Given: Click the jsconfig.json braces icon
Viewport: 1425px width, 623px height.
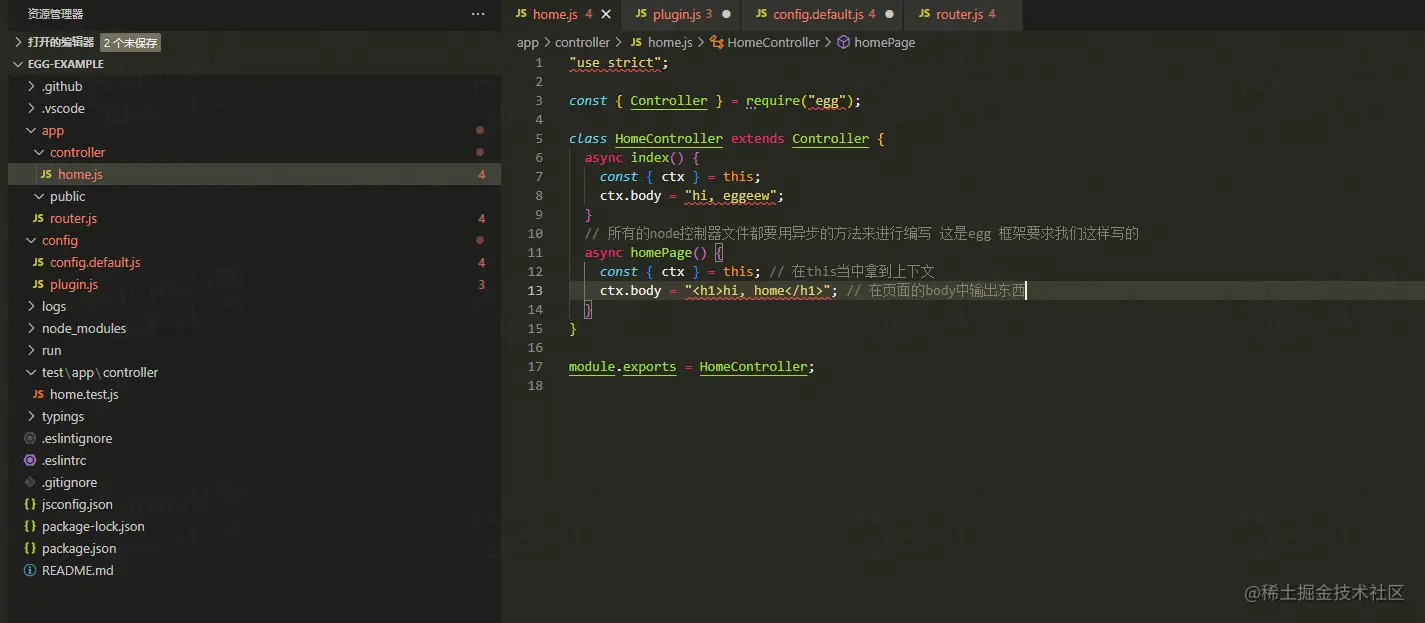Looking at the screenshot, I should tap(30, 504).
